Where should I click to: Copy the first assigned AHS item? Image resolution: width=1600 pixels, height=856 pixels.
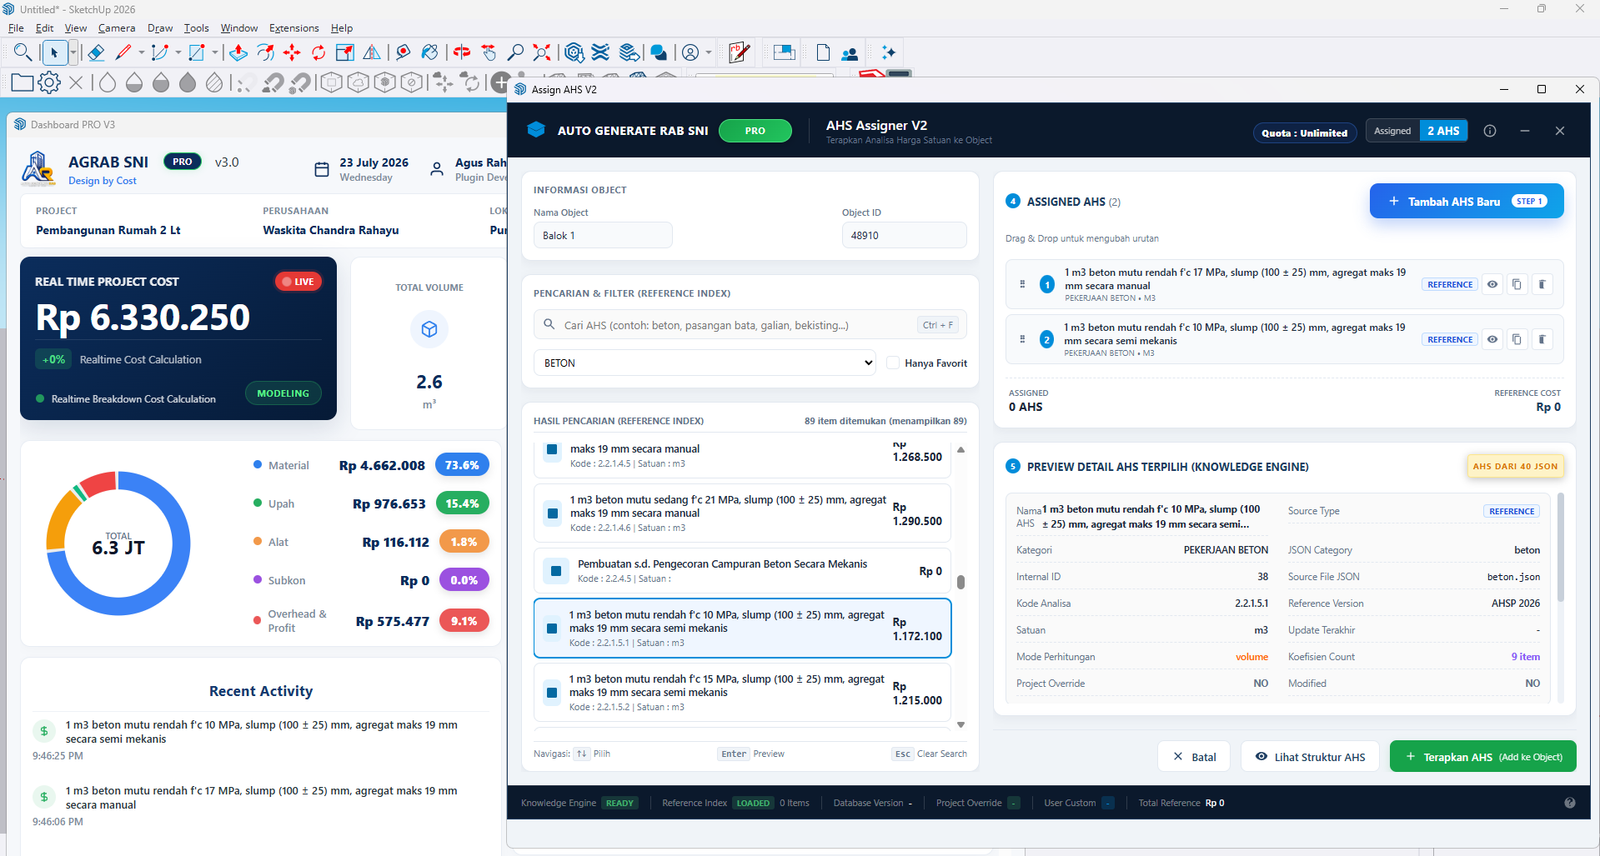tap(1517, 285)
